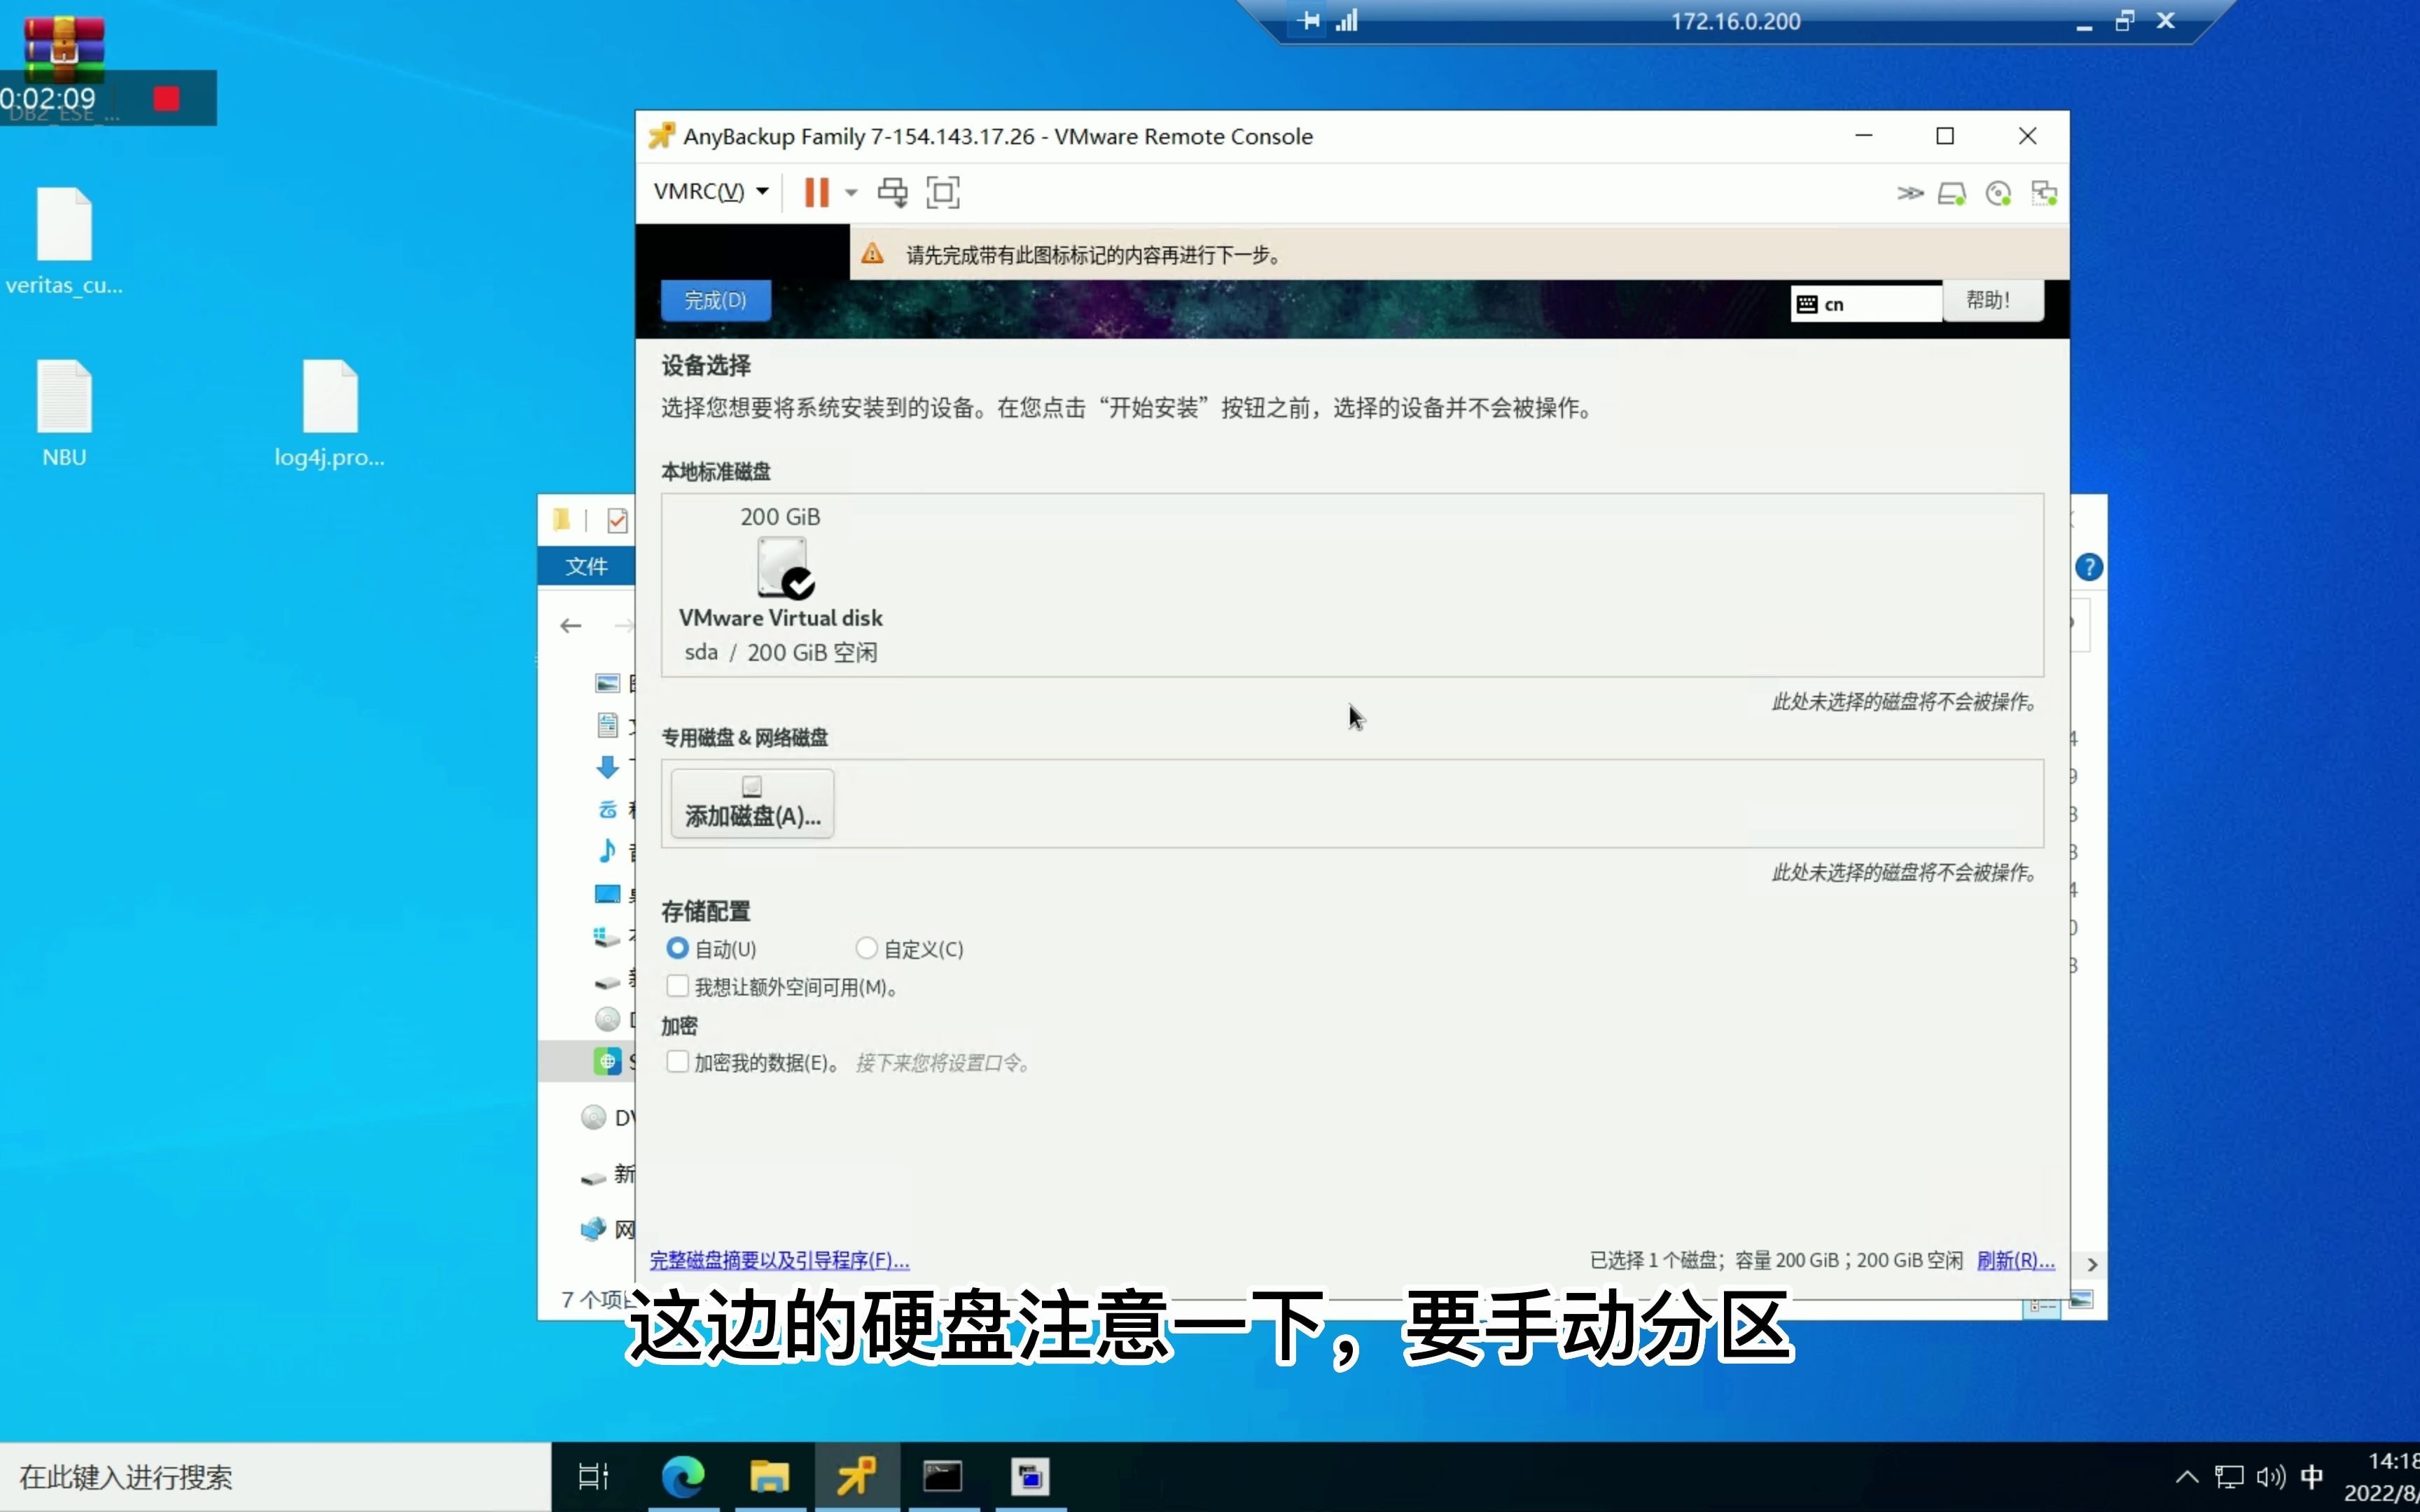Click the right scroll arrow in Explorer window
This screenshot has height=1512, width=2420.
[x=2092, y=1265]
